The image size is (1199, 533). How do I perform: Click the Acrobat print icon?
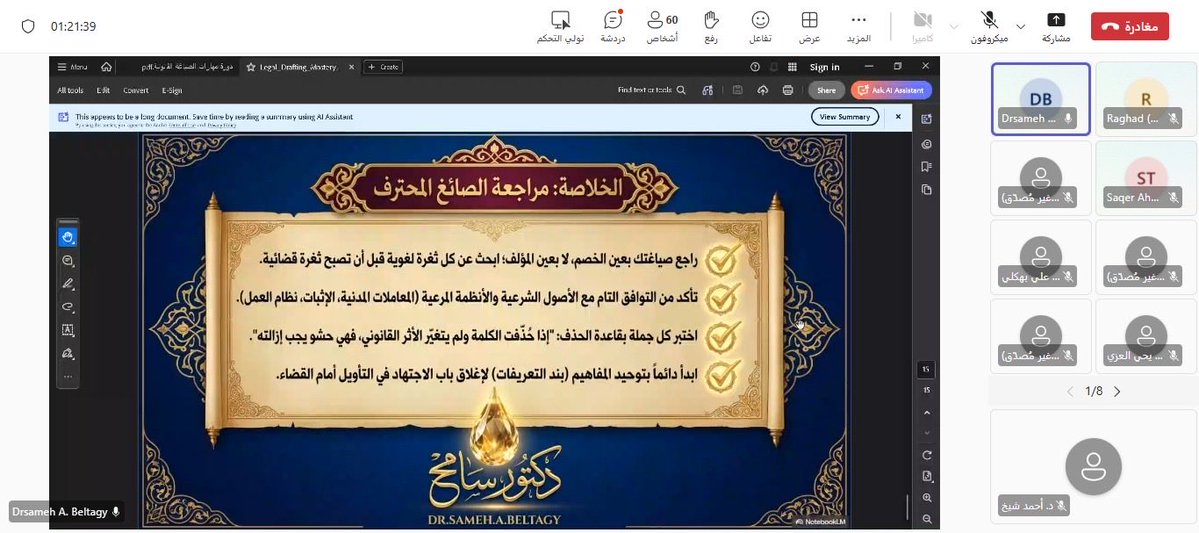(x=788, y=90)
